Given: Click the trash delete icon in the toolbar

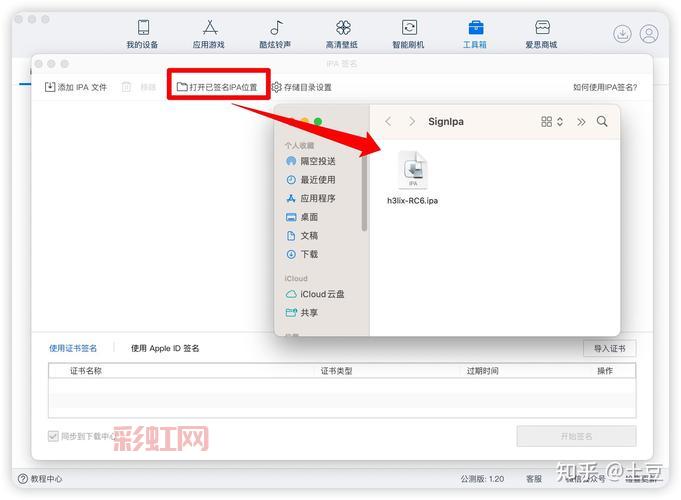Looking at the screenshot, I should (126, 87).
